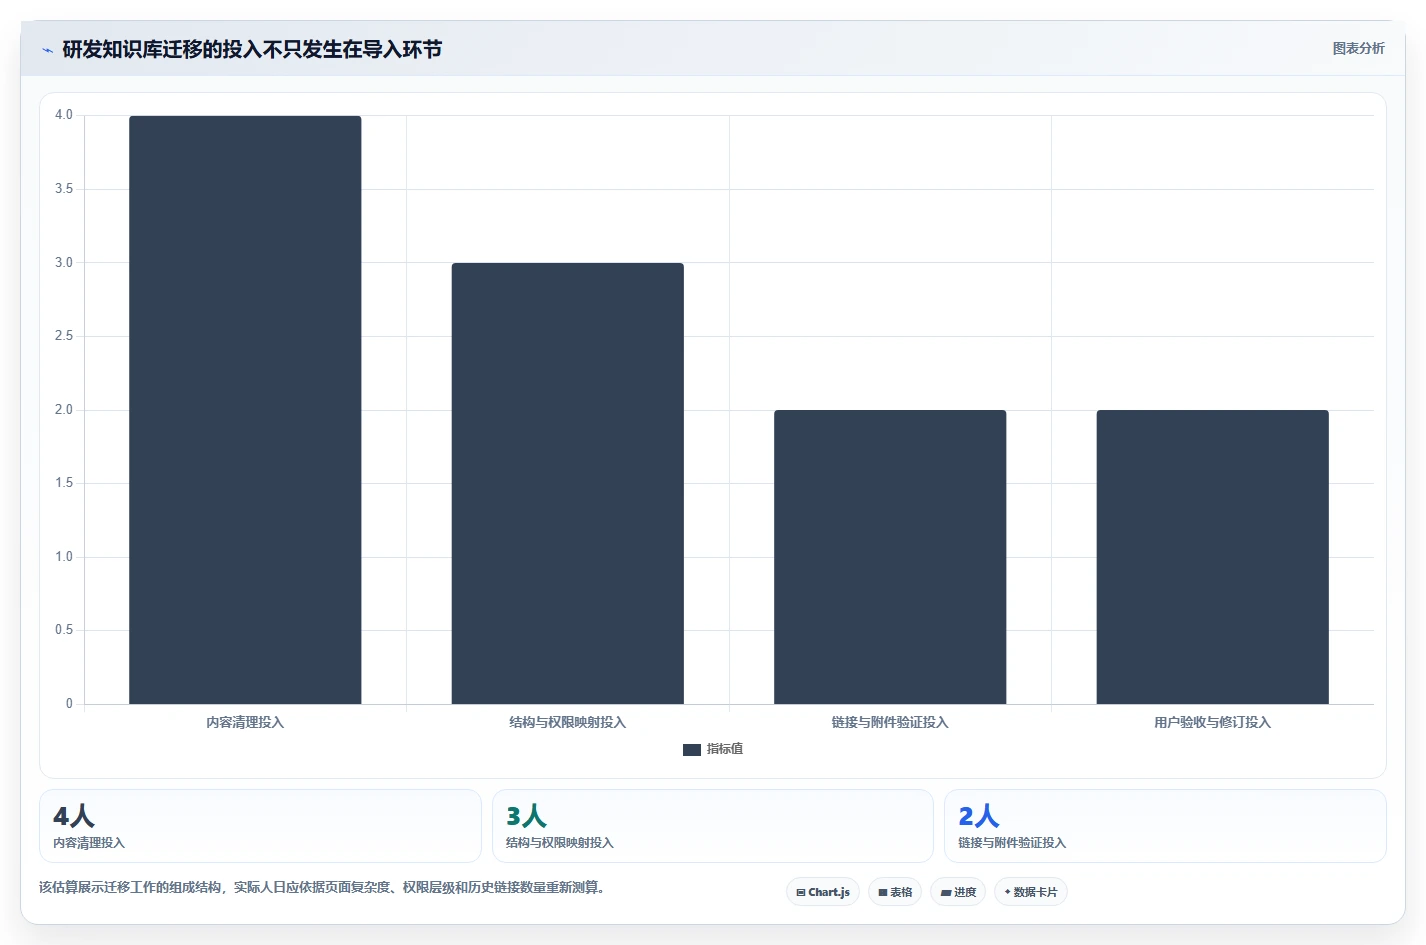
Task: Click the 用户验收与修订投入 x-axis label
Action: [1213, 722]
